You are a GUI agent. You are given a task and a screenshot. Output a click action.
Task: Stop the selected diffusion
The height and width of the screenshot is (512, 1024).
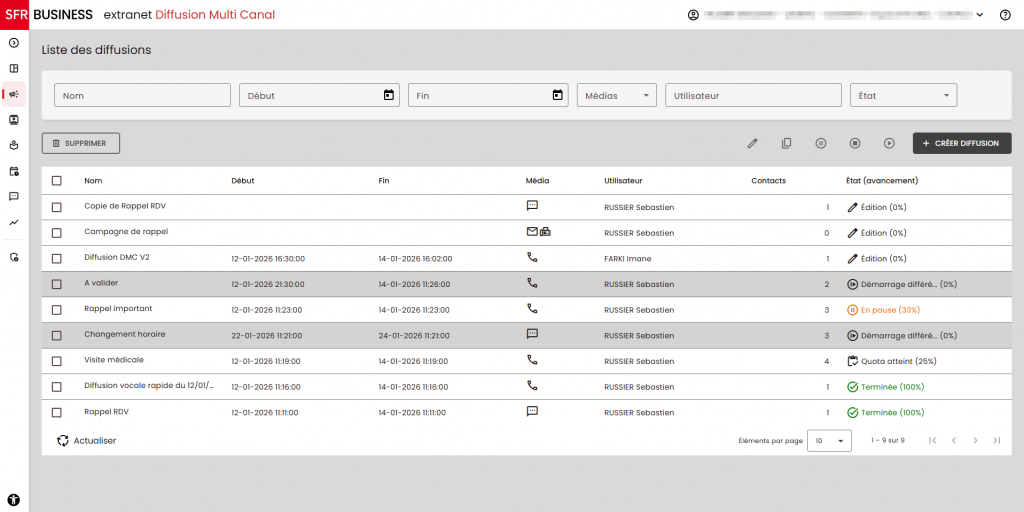click(855, 144)
